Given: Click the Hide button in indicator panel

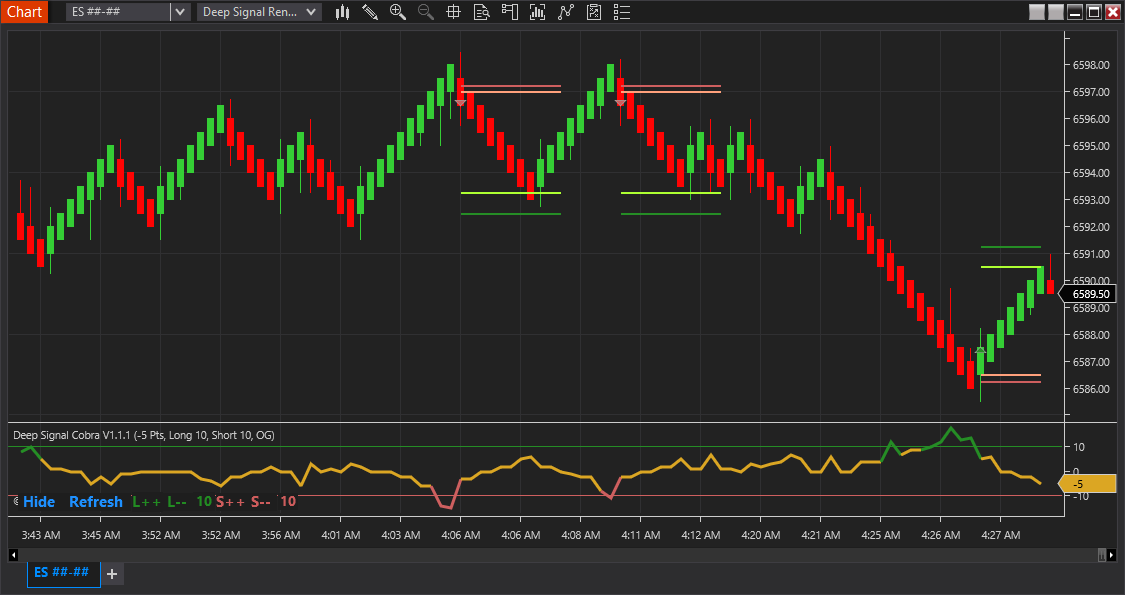Looking at the screenshot, I should click(x=39, y=502).
